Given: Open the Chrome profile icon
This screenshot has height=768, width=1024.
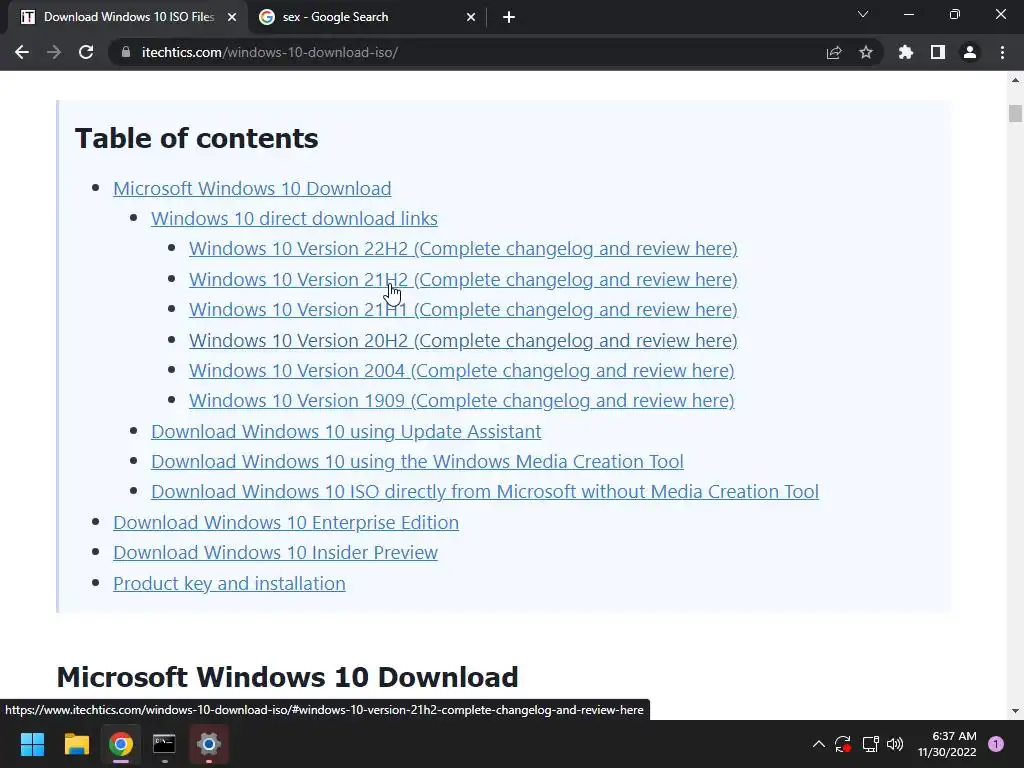Looking at the screenshot, I should (970, 52).
